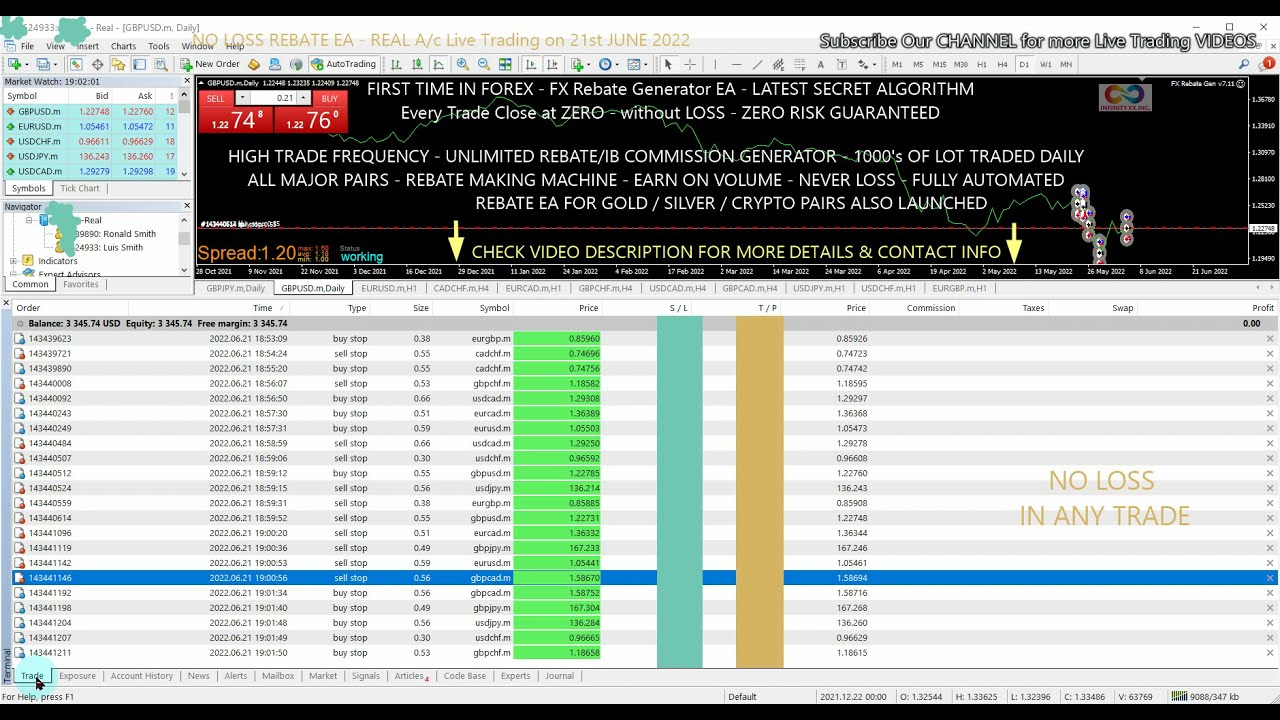Image resolution: width=1280 pixels, height=720 pixels.
Task: Zoom out on the chart
Action: pos(484,64)
